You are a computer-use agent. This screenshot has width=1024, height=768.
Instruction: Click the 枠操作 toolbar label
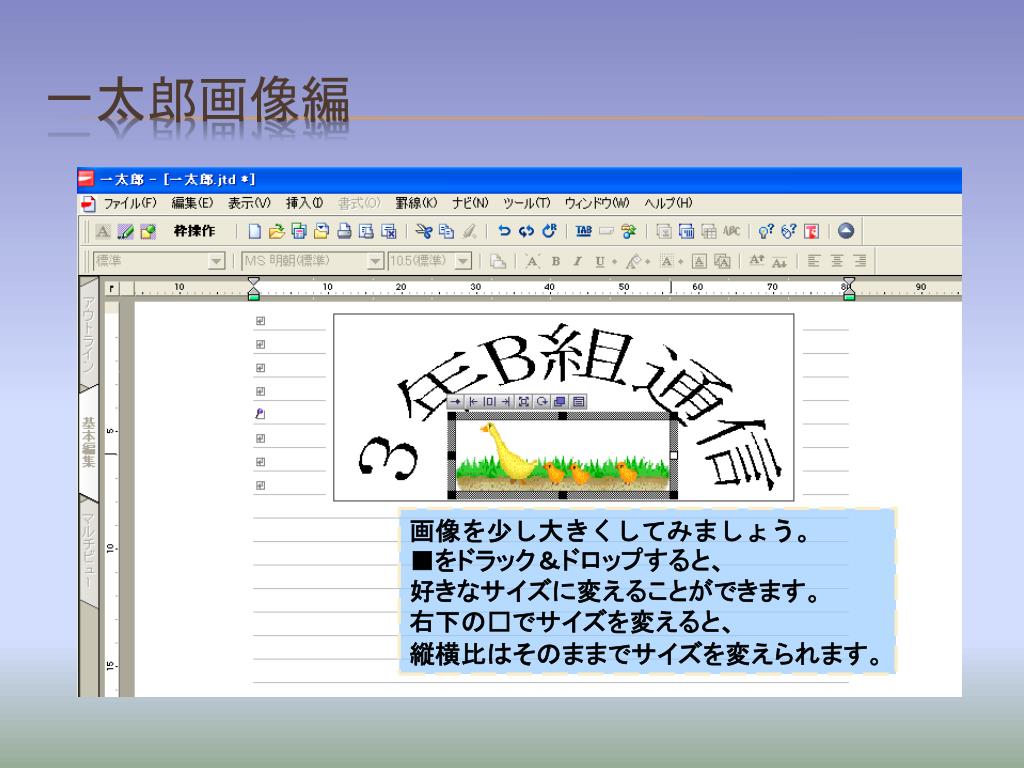194,231
